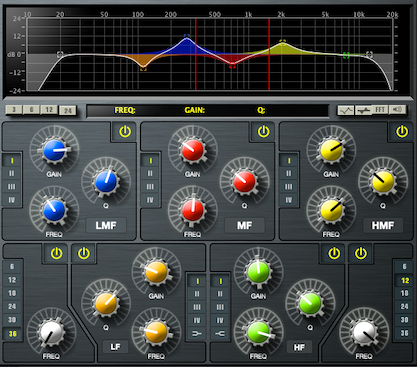Select type II for the MF band
This screenshot has width=417, height=367.
tap(150, 174)
